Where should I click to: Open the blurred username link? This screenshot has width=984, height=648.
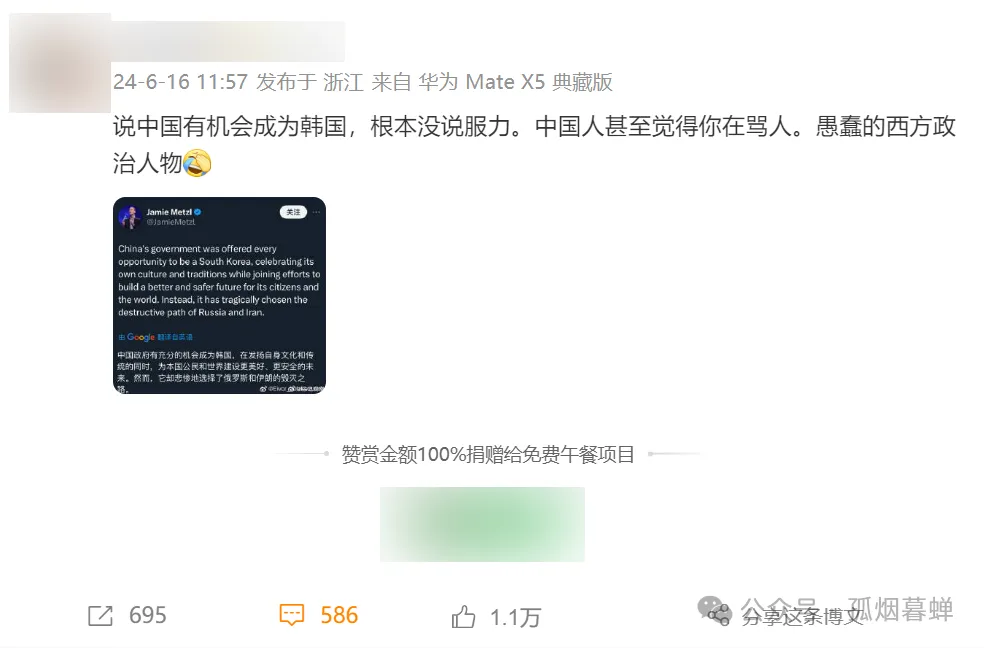coord(228,41)
